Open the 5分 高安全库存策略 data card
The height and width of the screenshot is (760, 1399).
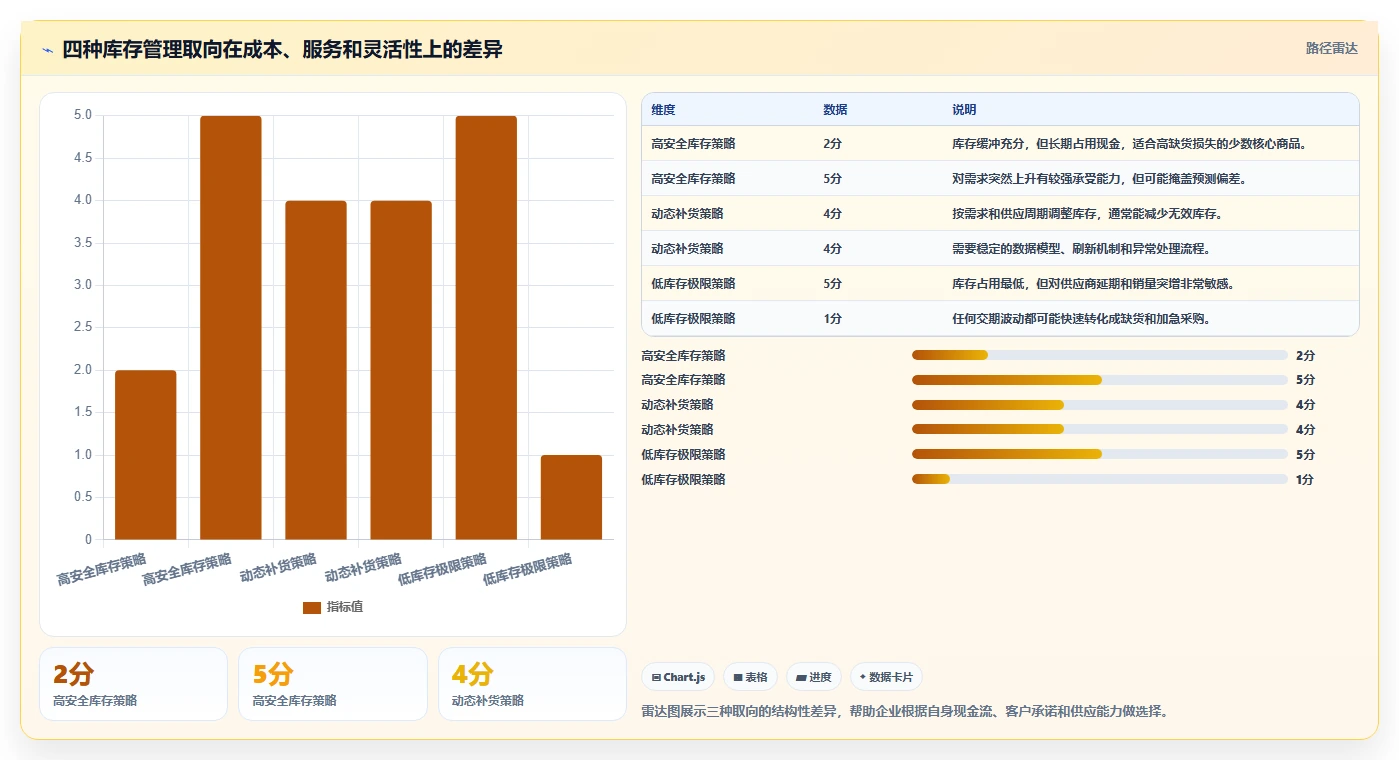(332, 684)
